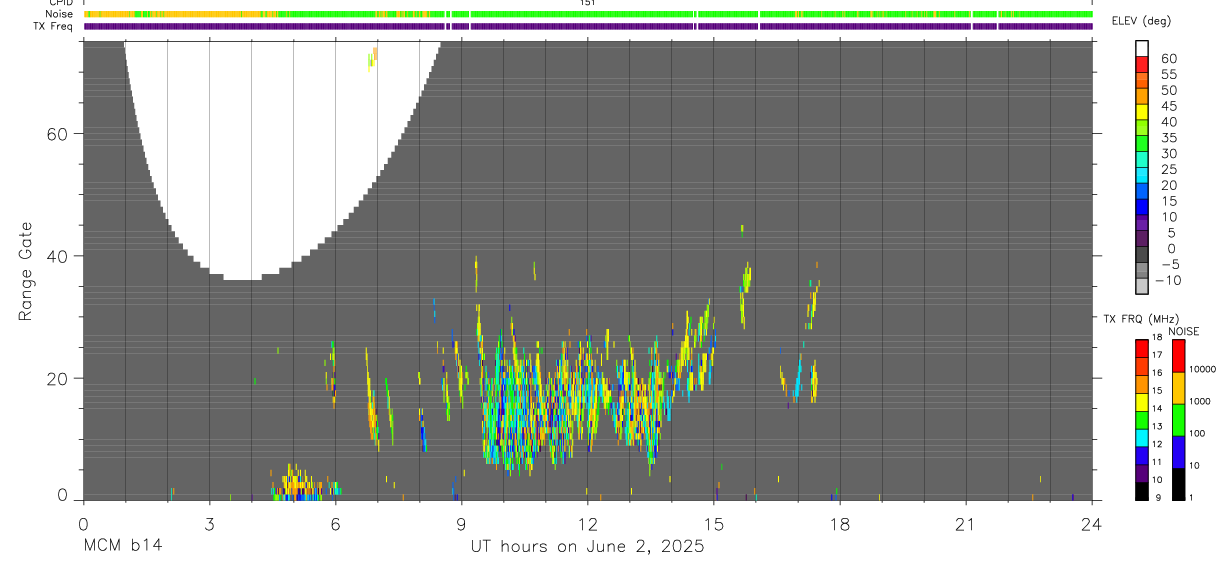Click ELEV legend value '50'
The width and height of the screenshot is (1228, 567).
pyautogui.click(x=1168, y=90)
